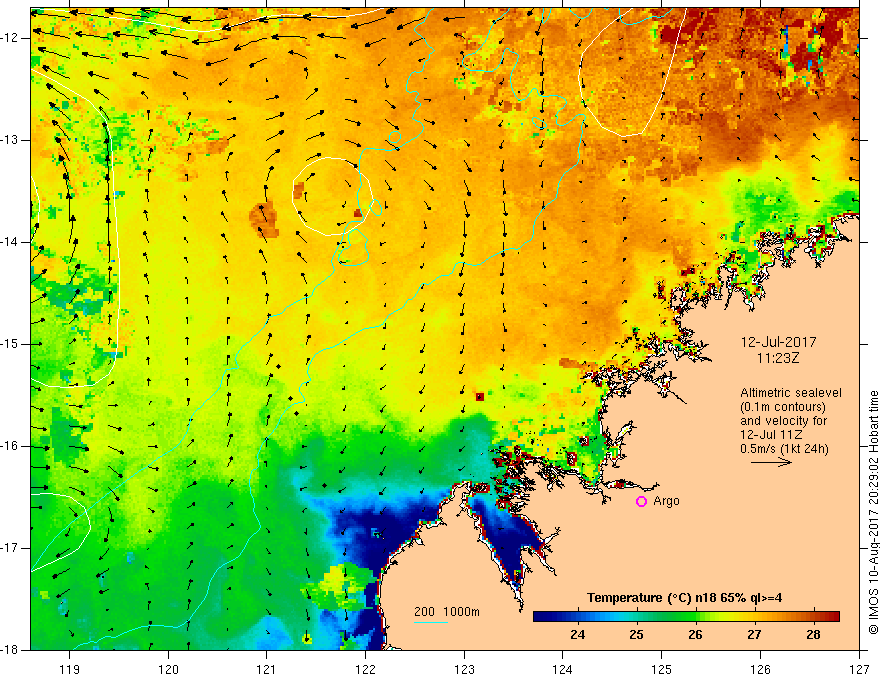The width and height of the screenshot is (880, 680).
Task: Click the longitude 121 axis label
Action: click(267, 669)
